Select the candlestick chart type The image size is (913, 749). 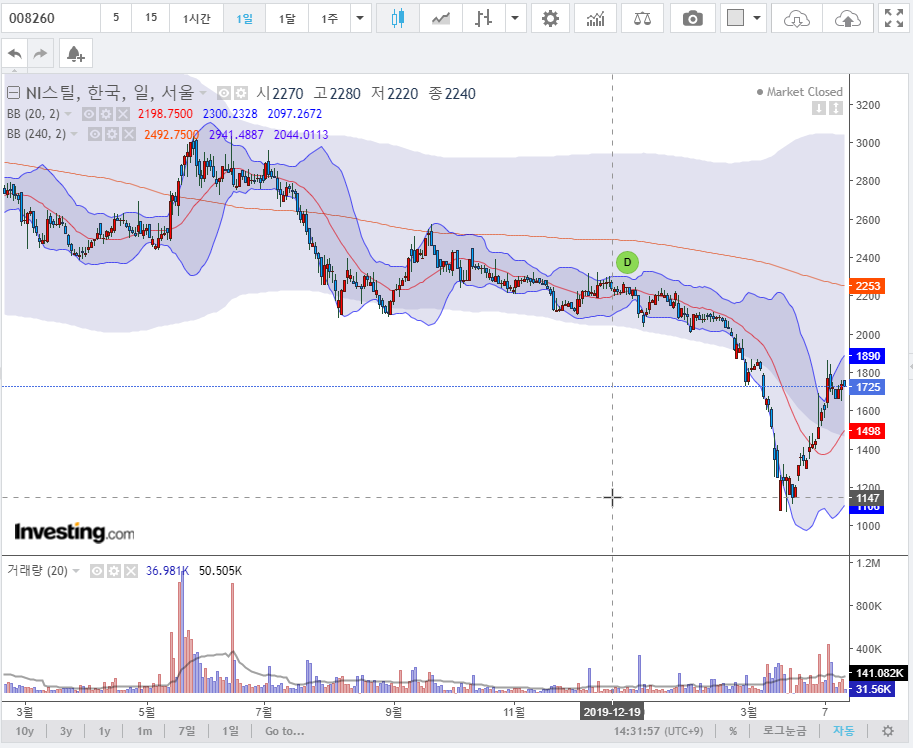tap(398, 19)
